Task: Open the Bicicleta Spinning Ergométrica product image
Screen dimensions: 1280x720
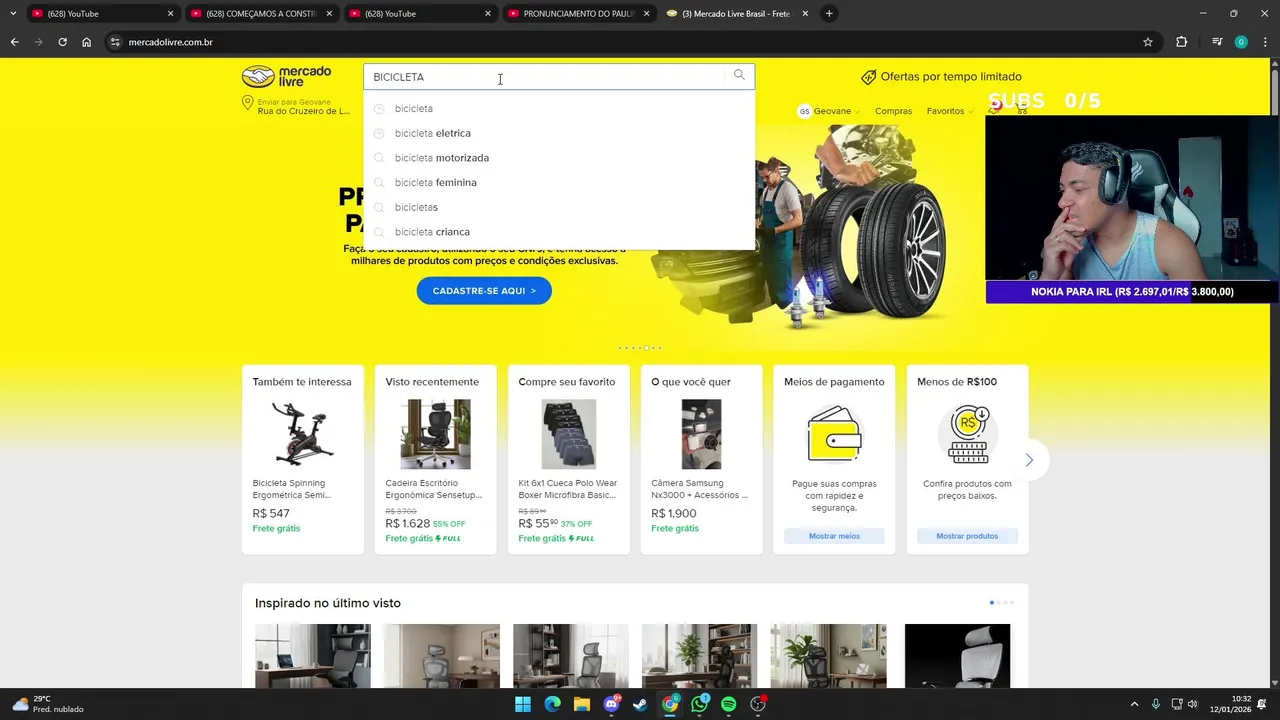Action: (x=303, y=434)
